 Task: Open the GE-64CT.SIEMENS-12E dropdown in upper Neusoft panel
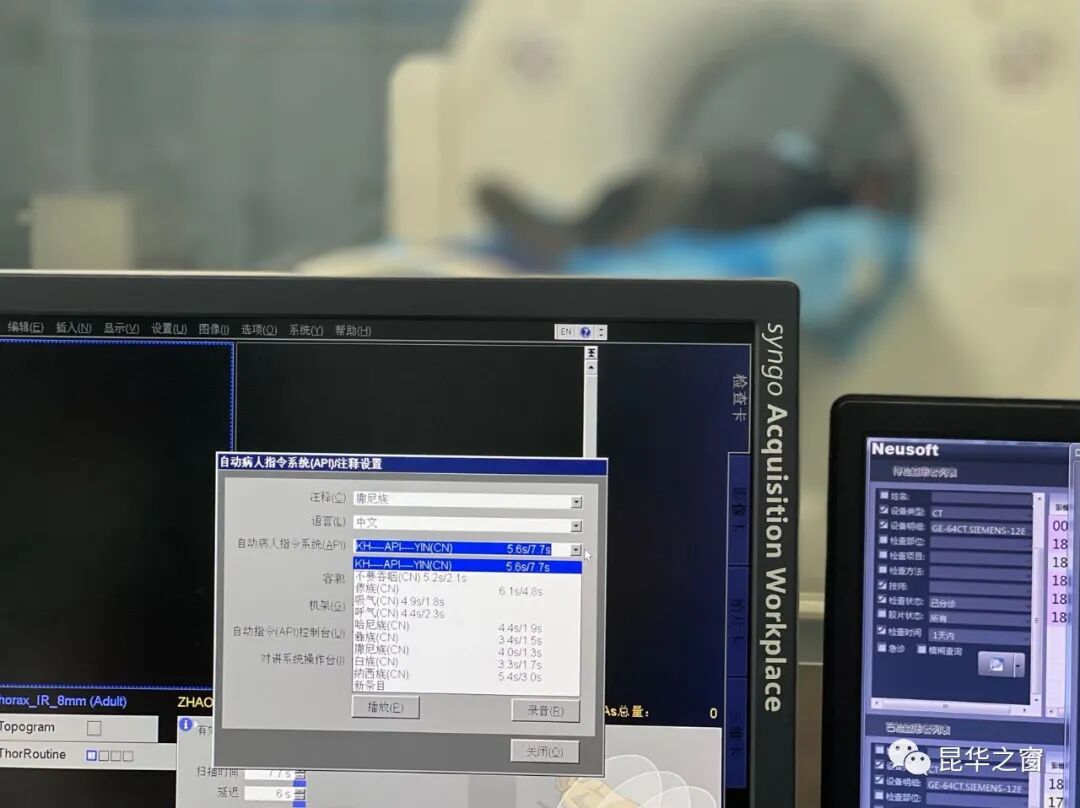pos(981,529)
